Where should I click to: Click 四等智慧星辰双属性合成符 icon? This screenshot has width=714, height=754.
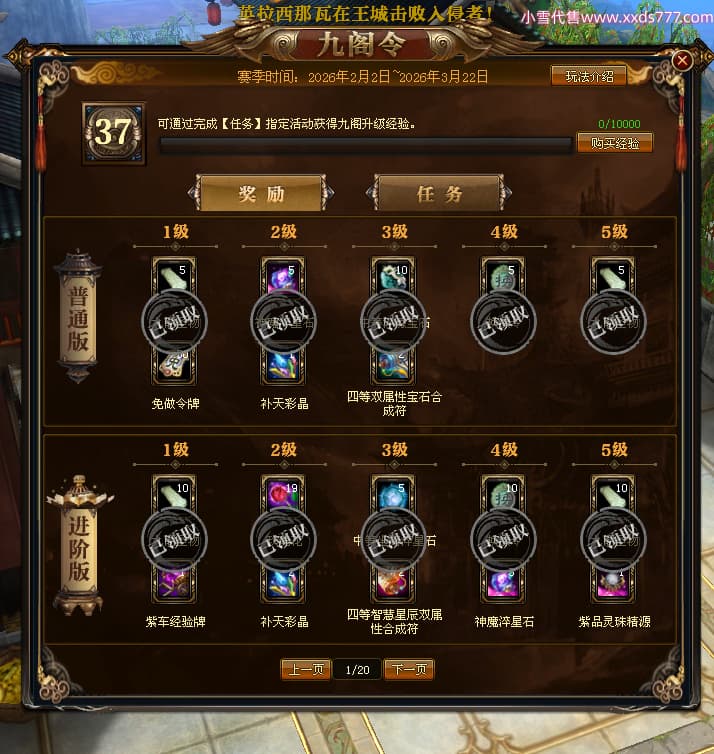[x=393, y=584]
